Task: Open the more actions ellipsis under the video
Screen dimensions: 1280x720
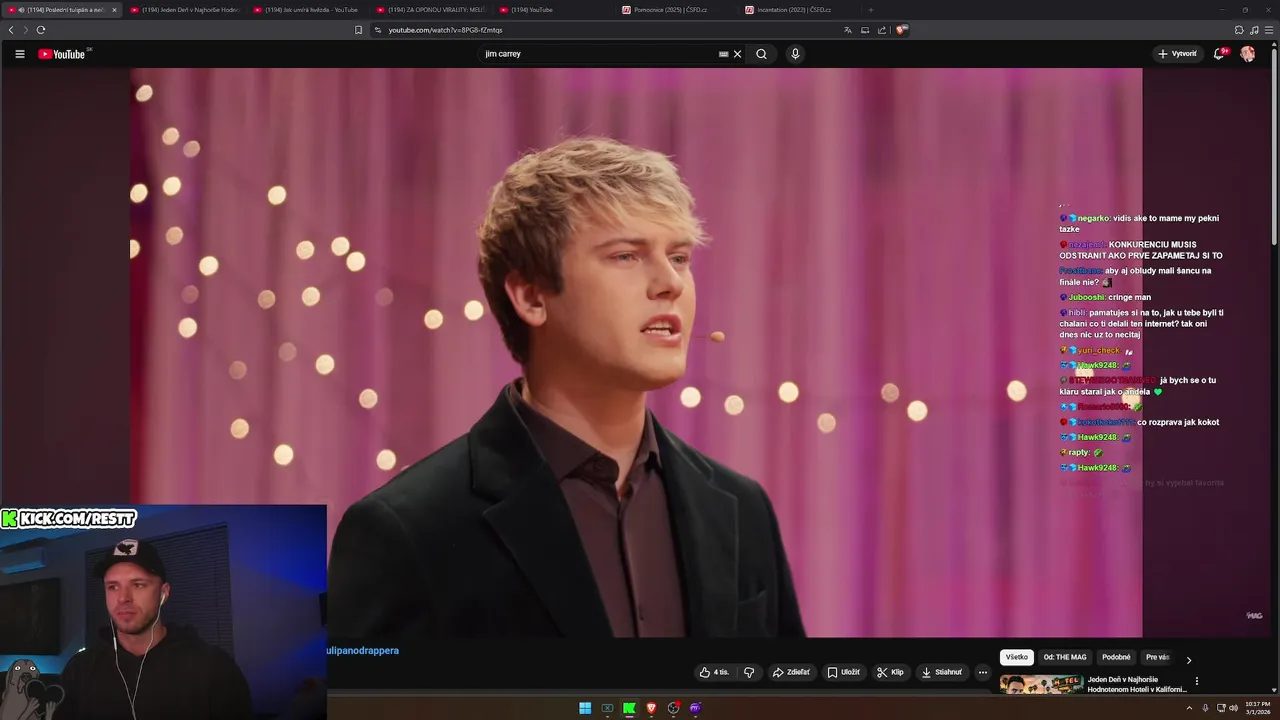Action: point(983,672)
